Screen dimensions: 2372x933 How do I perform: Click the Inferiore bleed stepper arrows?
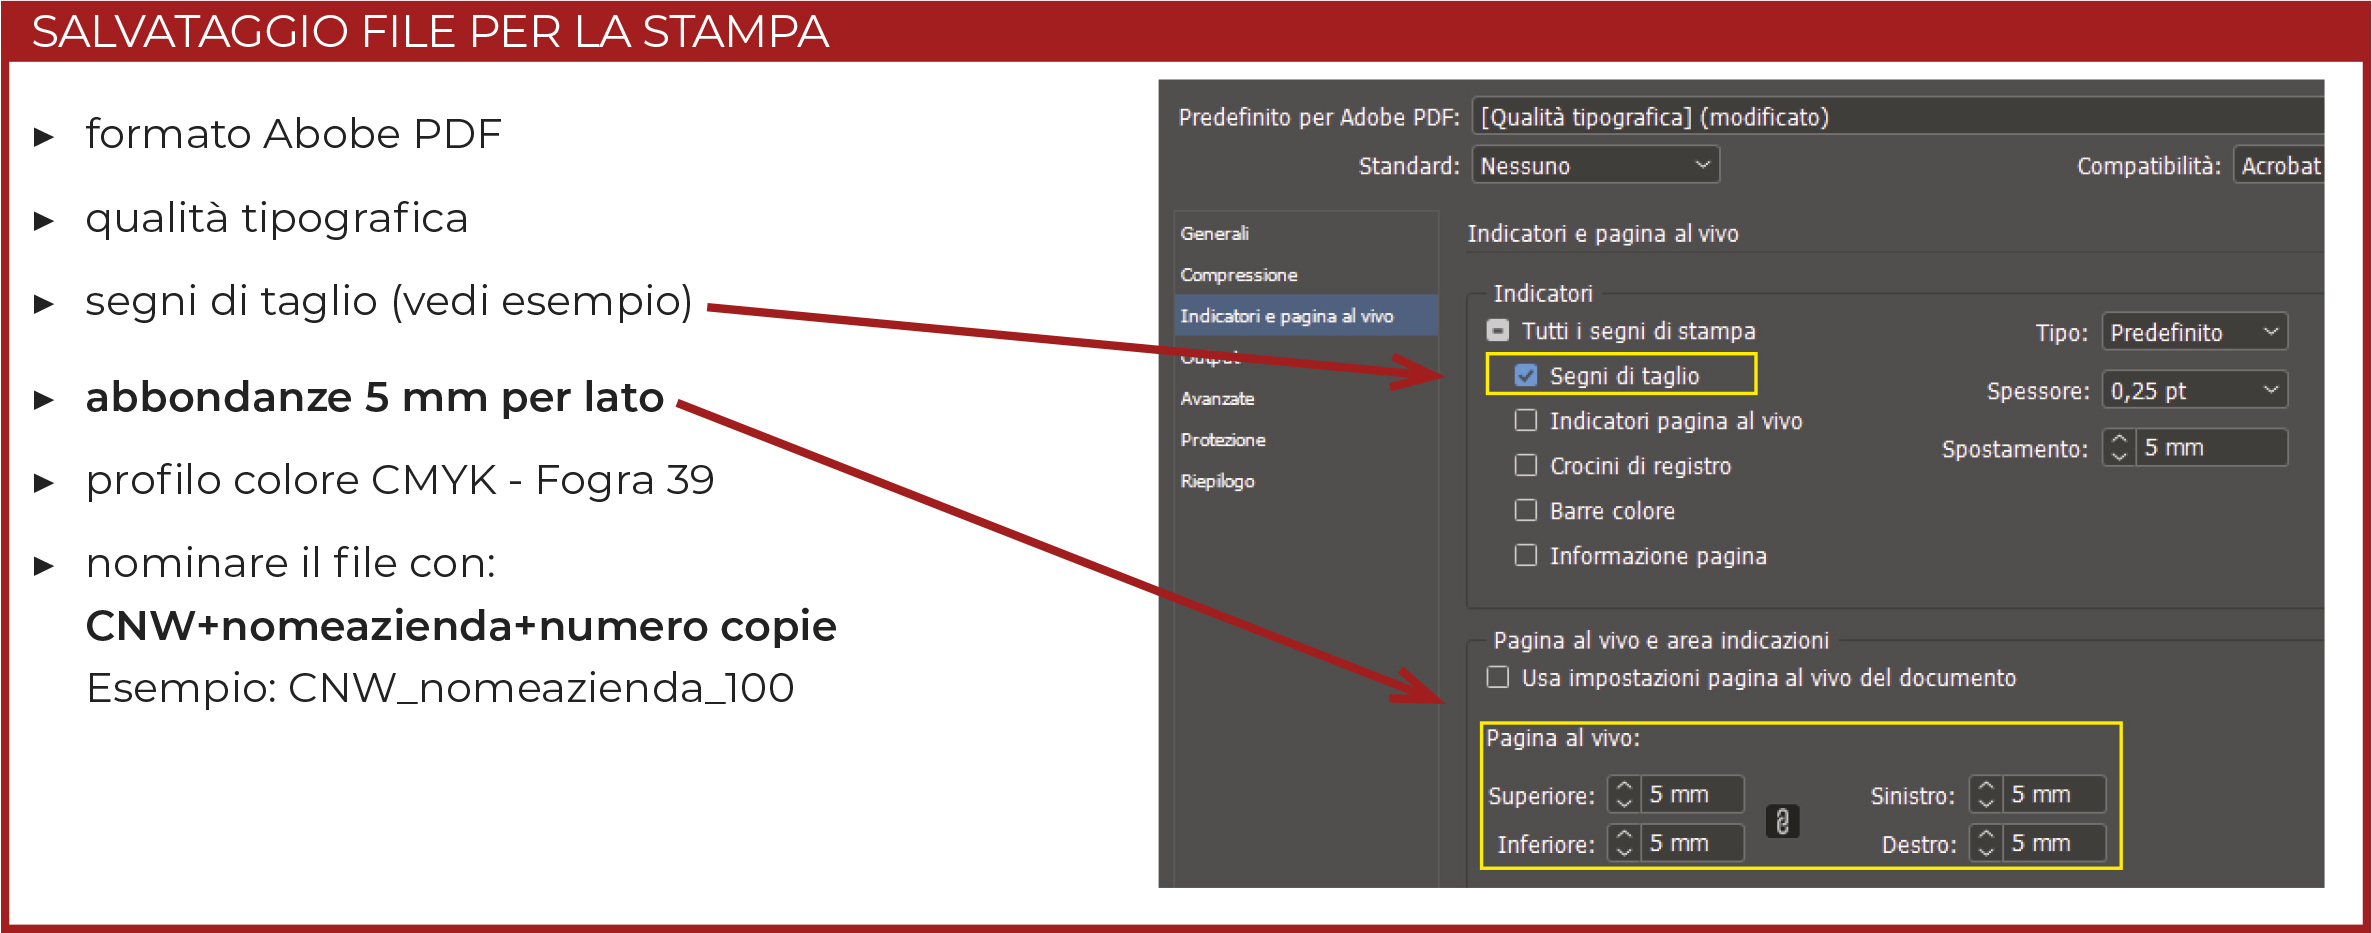coord(1624,843)
